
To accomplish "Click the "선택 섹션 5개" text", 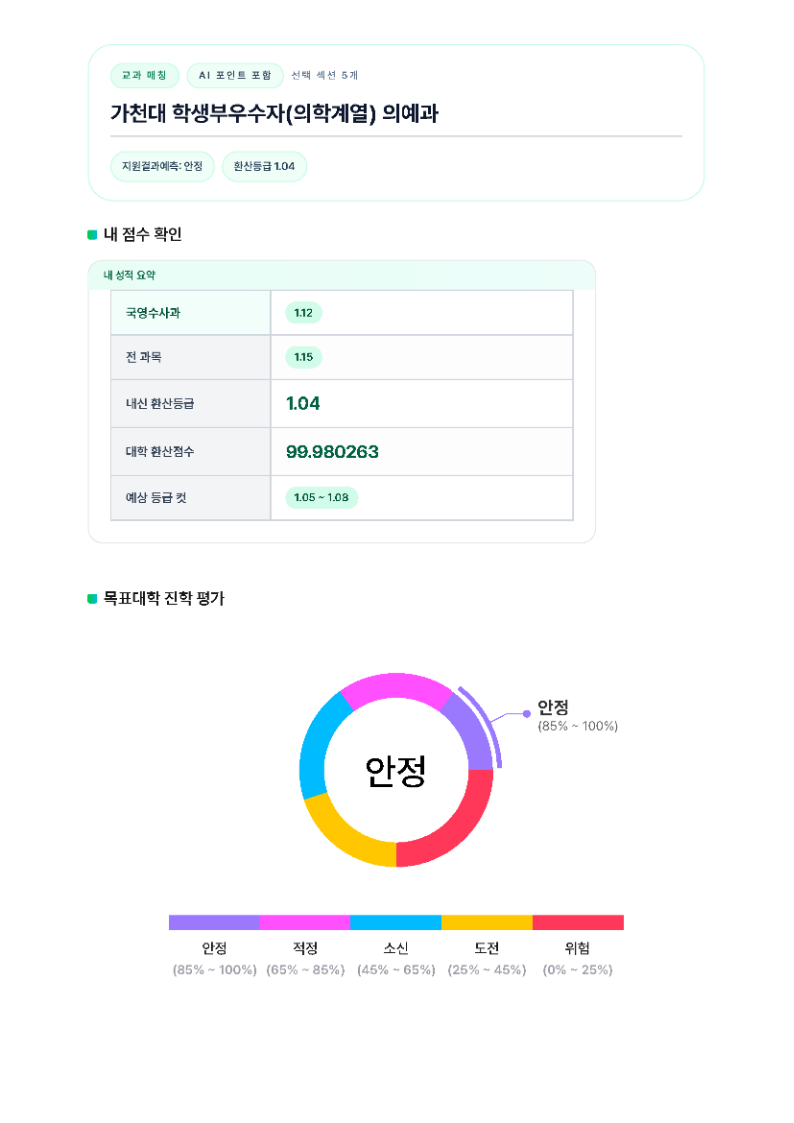I will click(324, 76).
